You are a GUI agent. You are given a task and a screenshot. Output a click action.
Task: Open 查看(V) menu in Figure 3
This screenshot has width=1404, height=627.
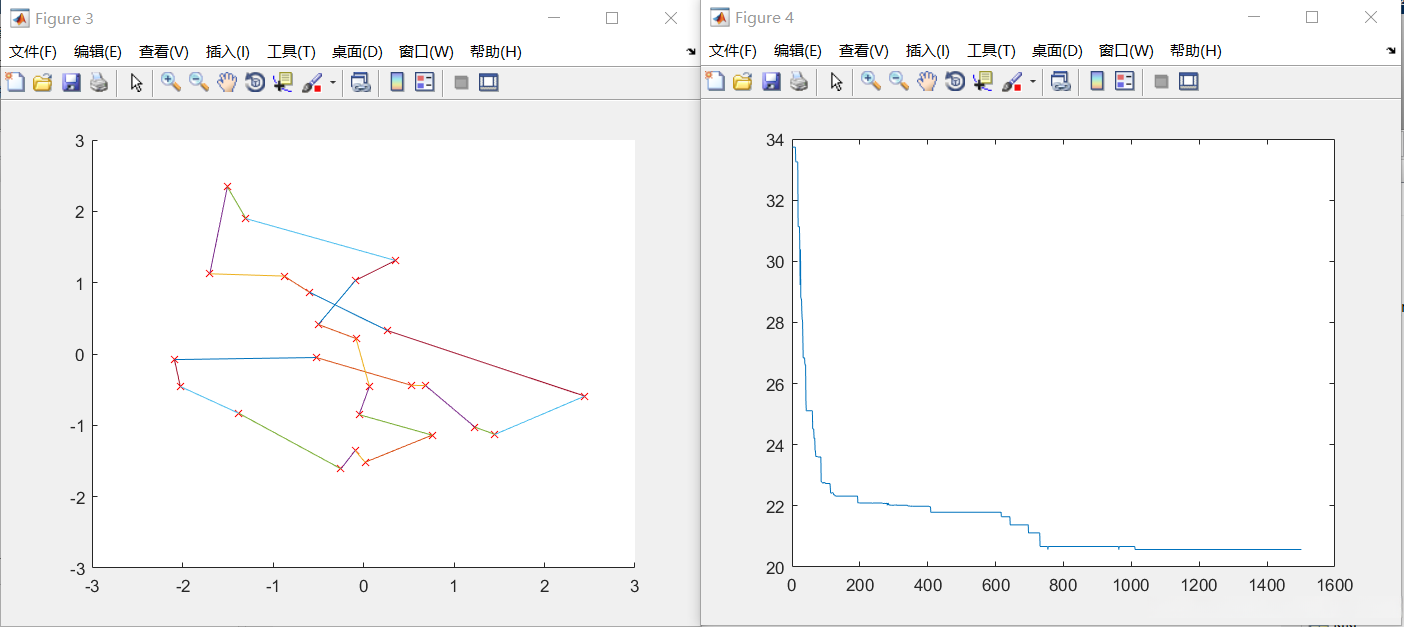pos(164,52)
